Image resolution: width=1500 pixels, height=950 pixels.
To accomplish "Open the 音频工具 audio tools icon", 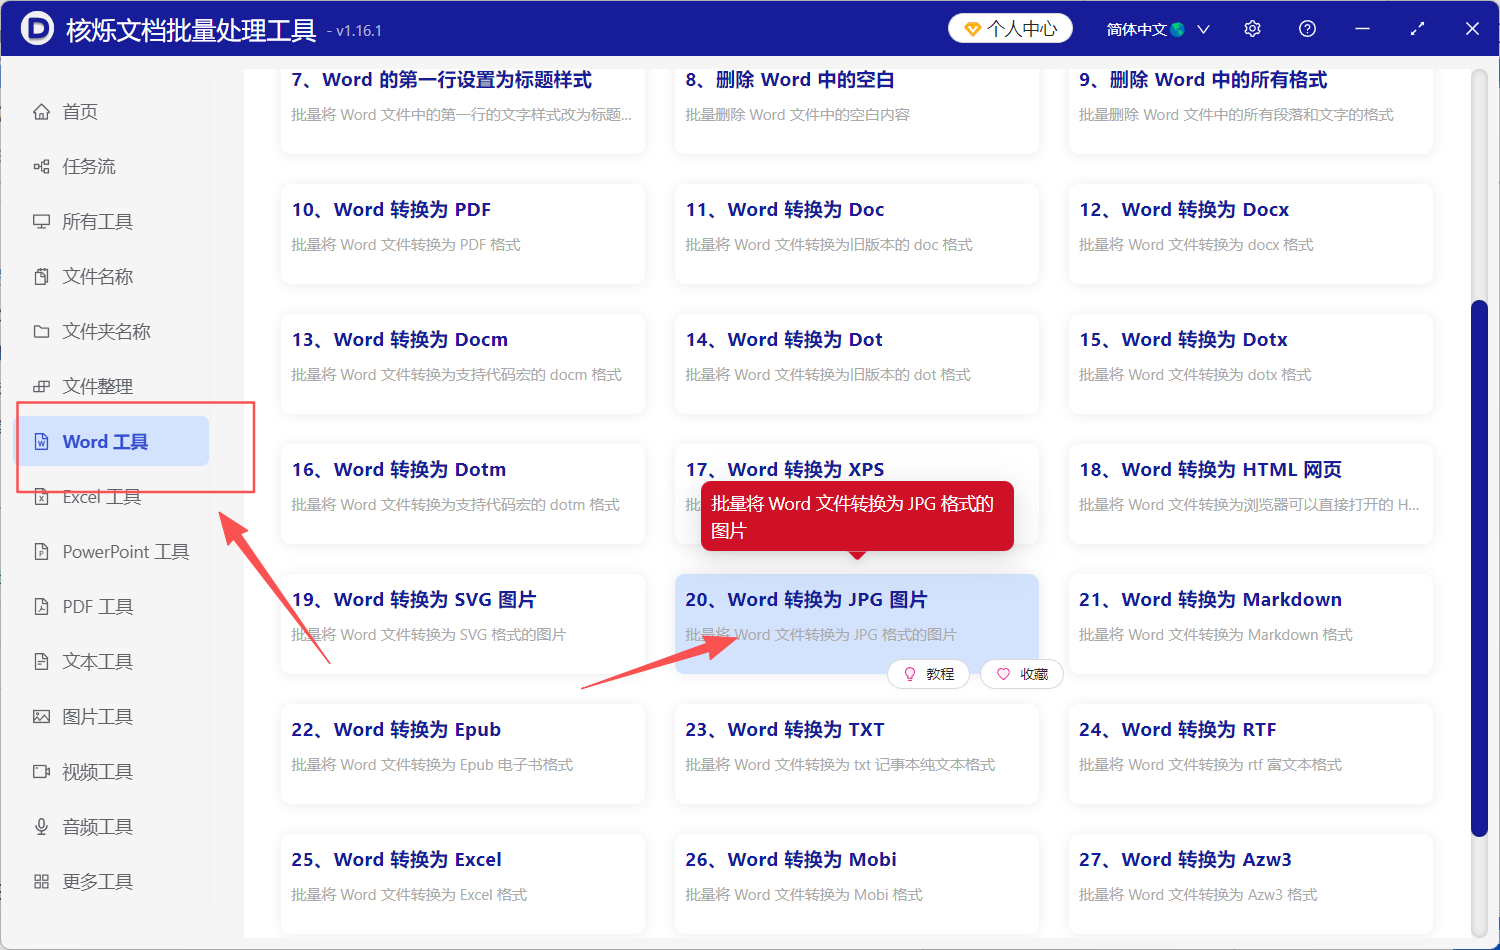I will 42,826.
